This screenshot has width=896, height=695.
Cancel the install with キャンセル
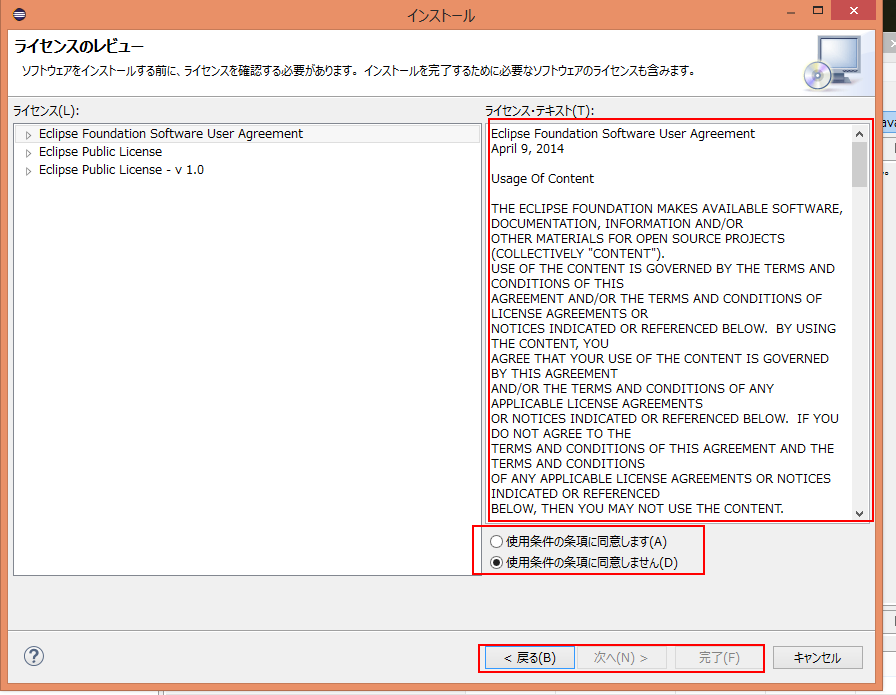[x=817, y=658]
